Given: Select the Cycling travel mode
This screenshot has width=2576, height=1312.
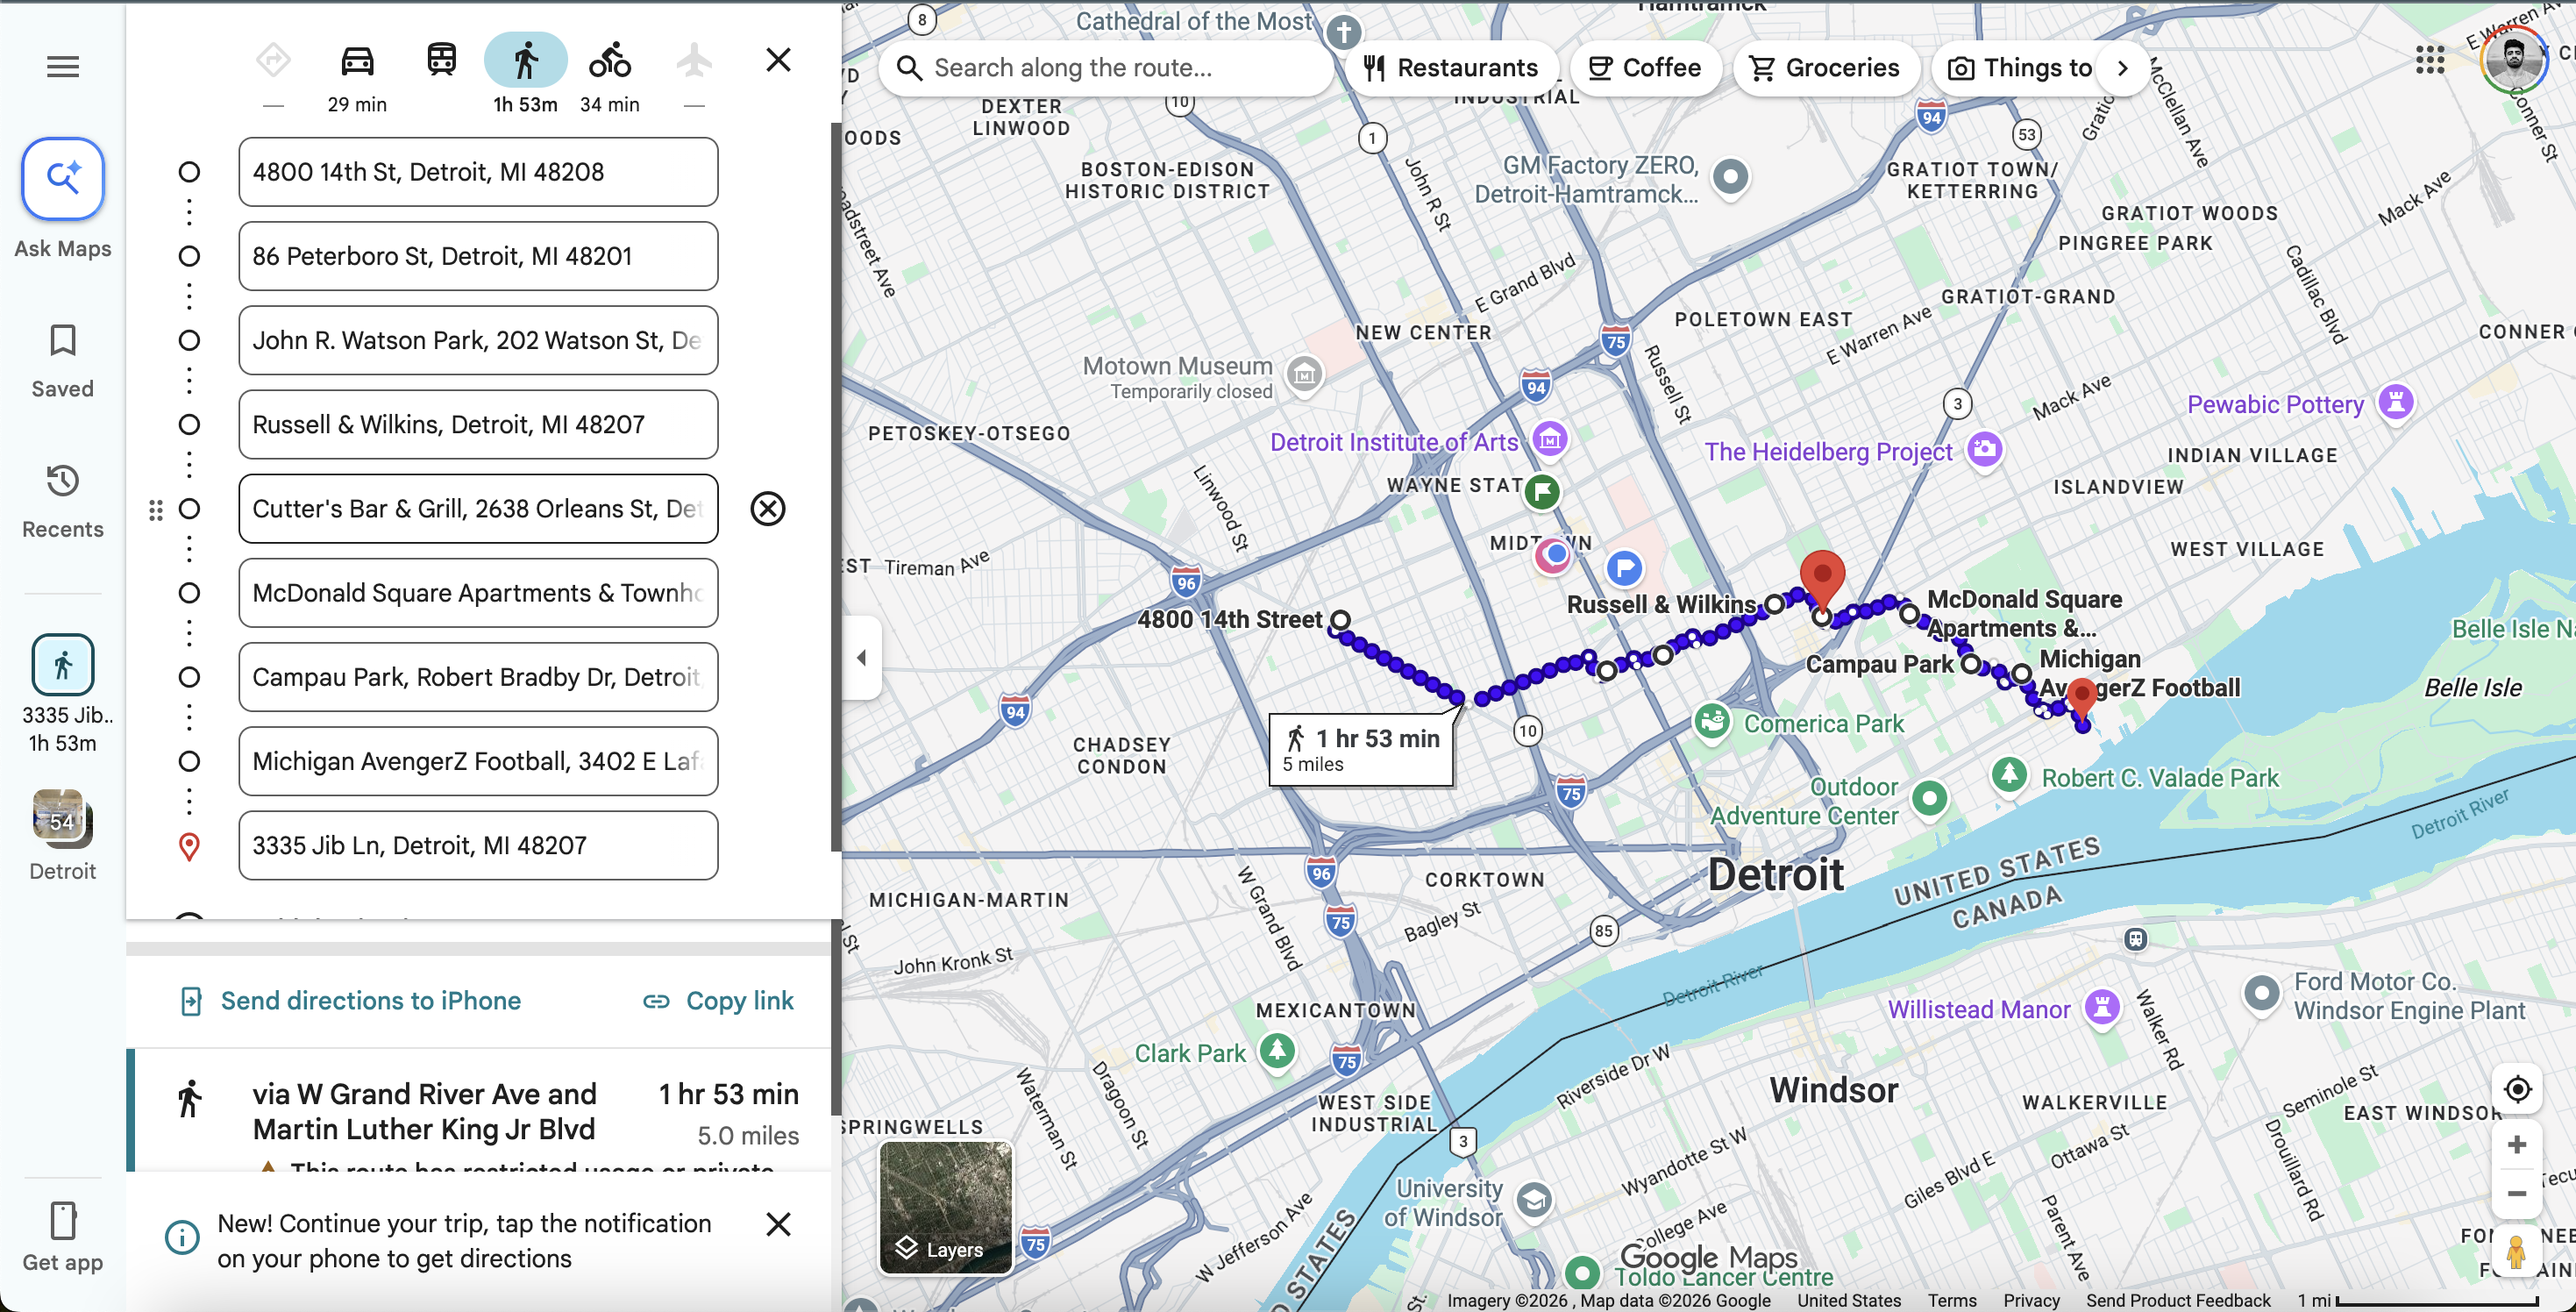Looking at the screenshot, I should point(609,62).
